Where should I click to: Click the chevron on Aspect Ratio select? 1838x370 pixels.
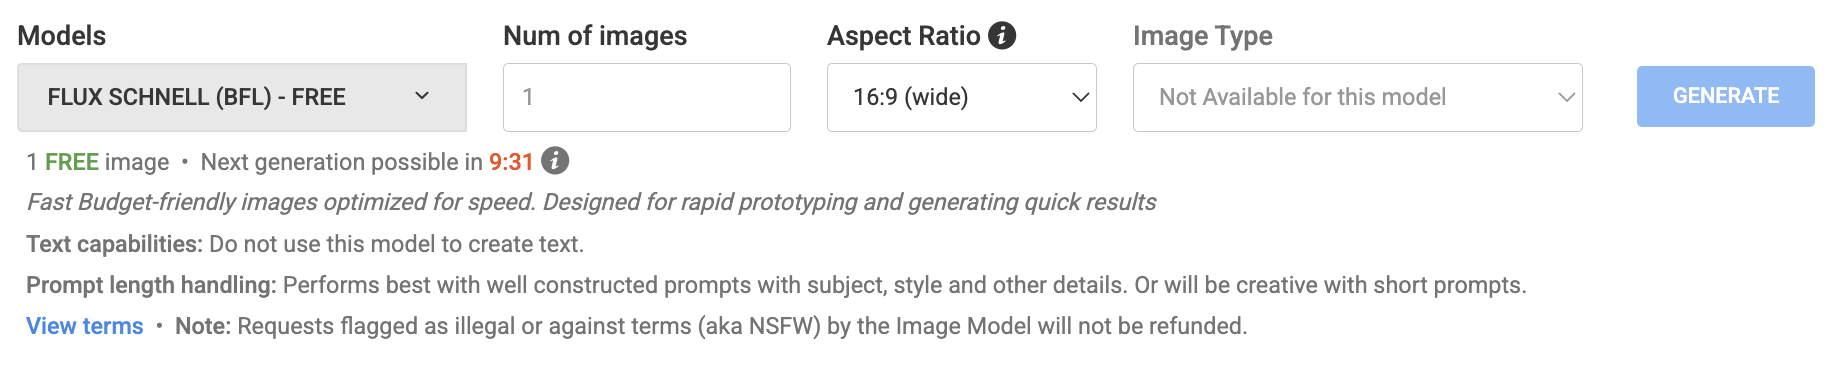[x=1080, y=97]
